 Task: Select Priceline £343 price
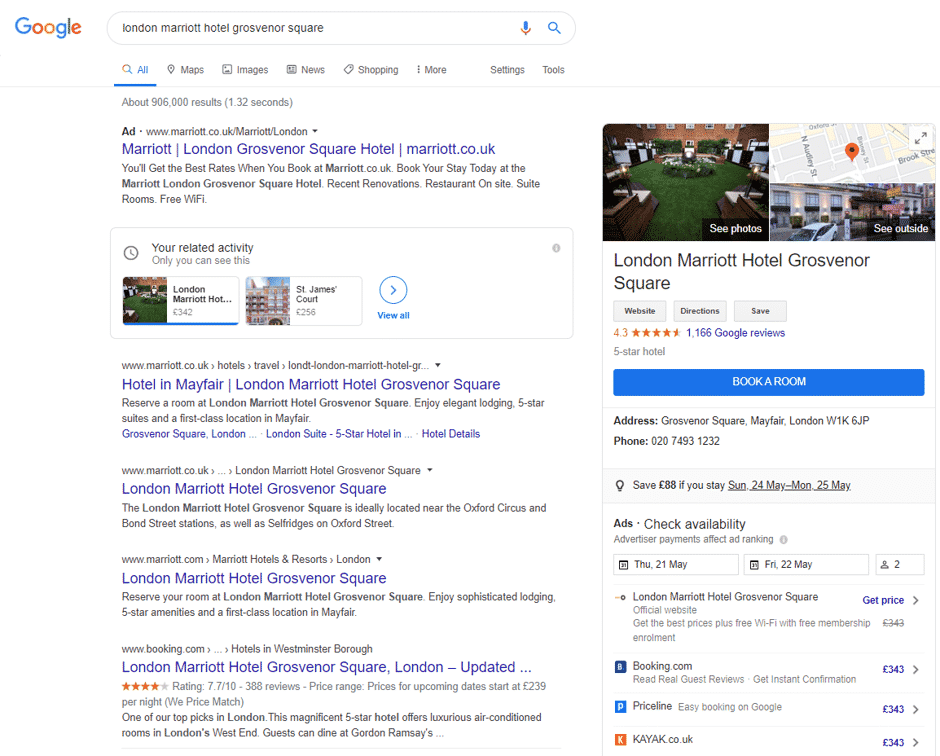[x=893, y=710]
